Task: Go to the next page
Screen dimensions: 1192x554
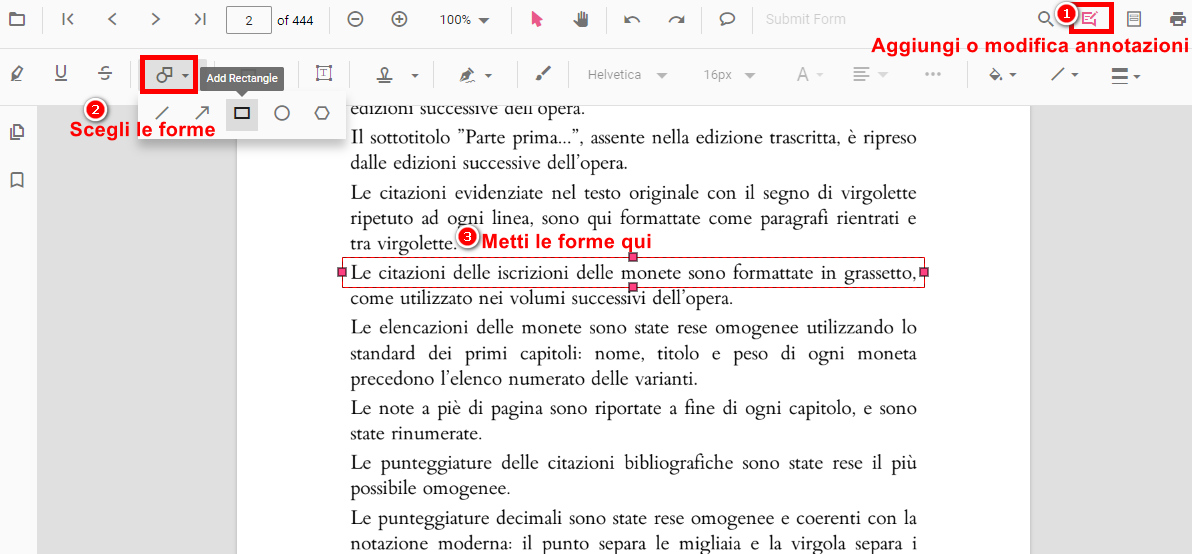Action: [156, 20]
